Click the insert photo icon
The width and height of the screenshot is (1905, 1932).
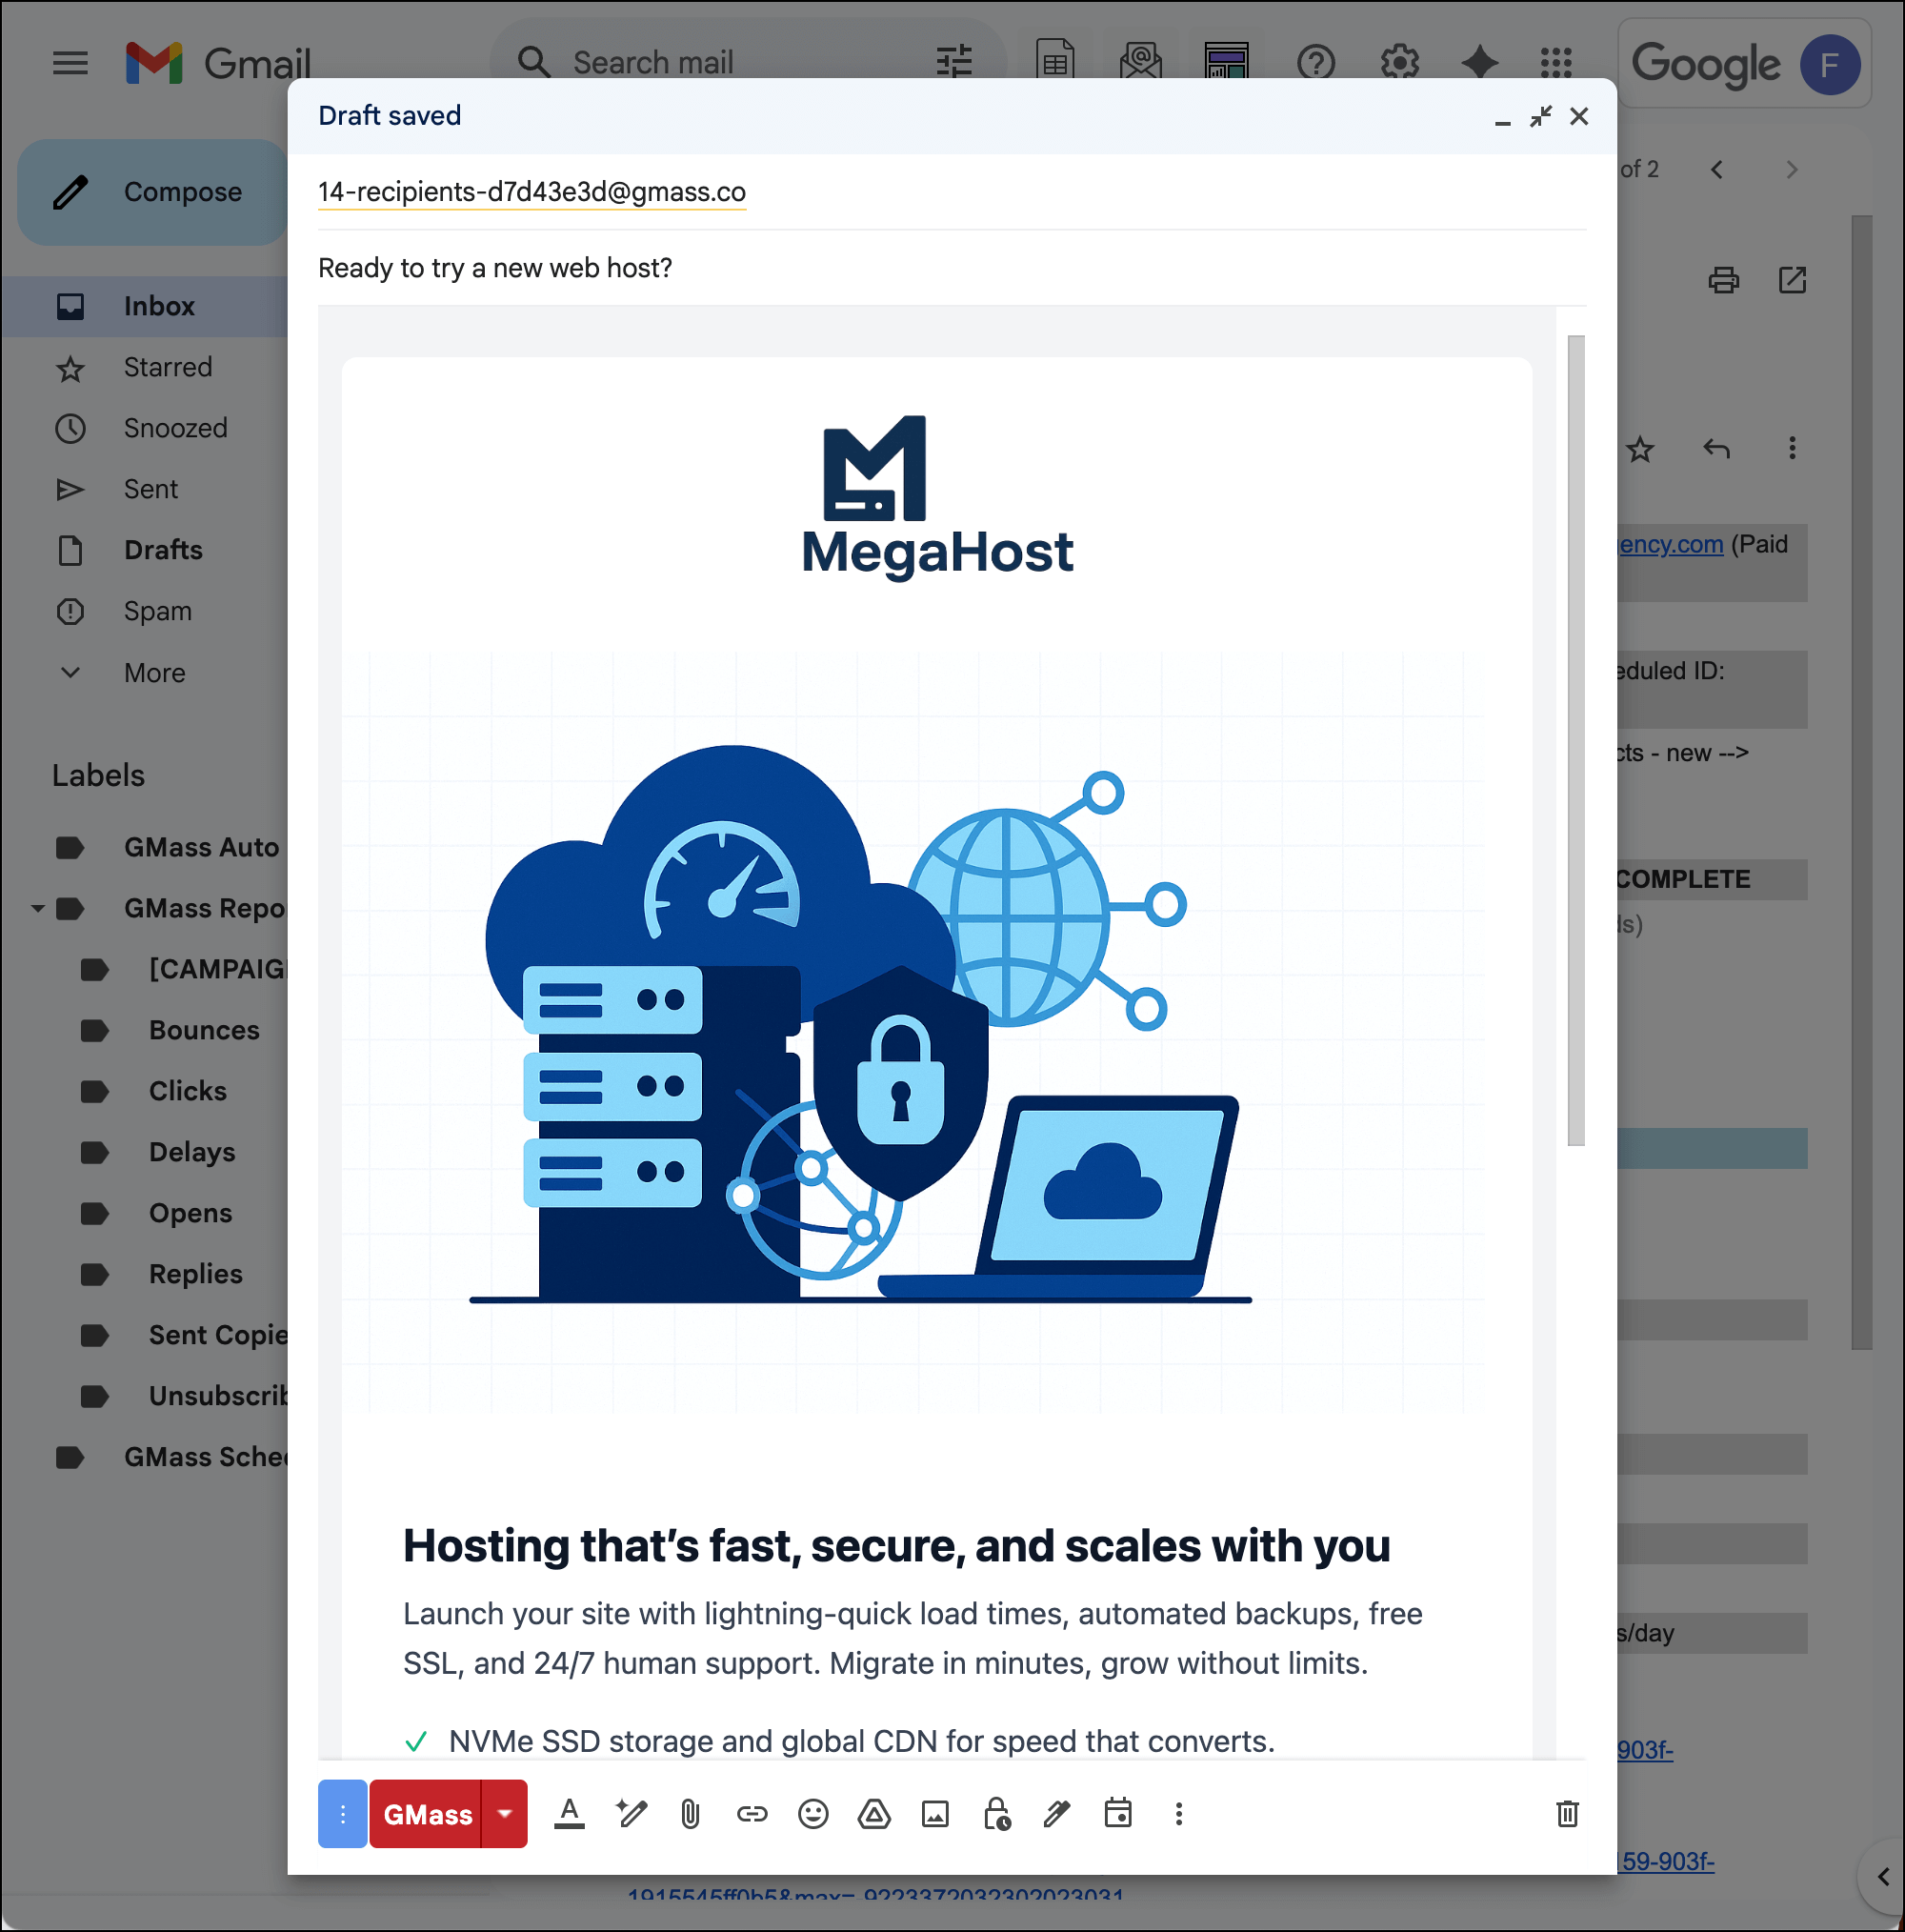[935, 1814]
